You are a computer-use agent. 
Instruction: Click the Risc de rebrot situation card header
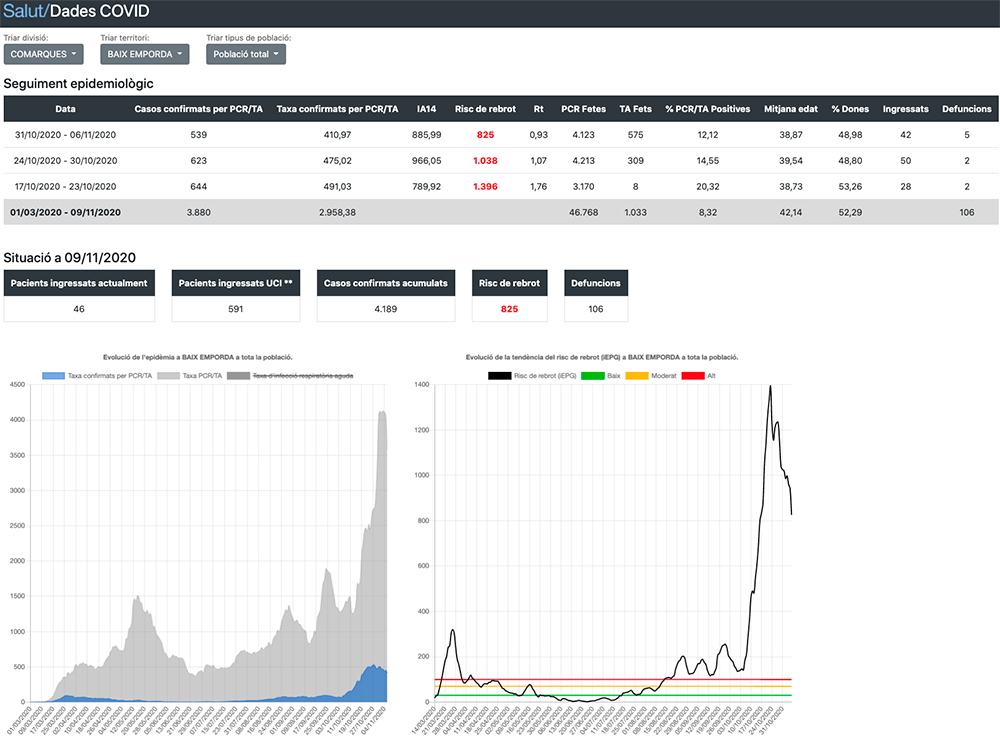510,283
